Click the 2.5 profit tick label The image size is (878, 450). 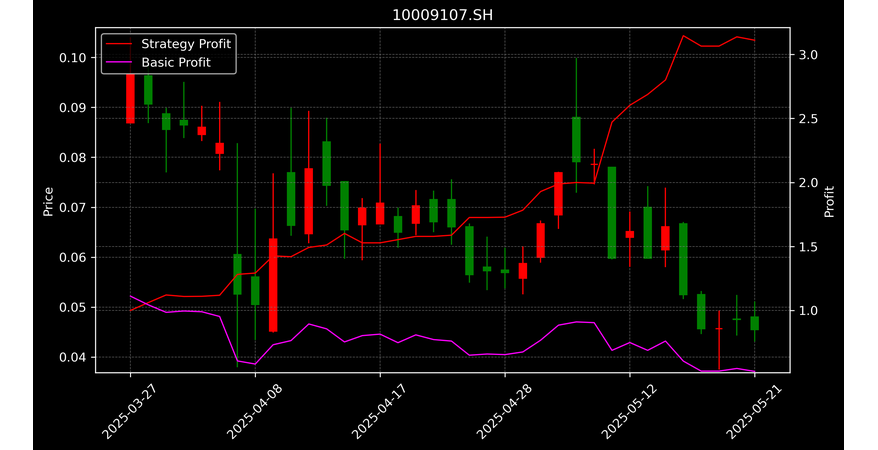tap(808, 119)
